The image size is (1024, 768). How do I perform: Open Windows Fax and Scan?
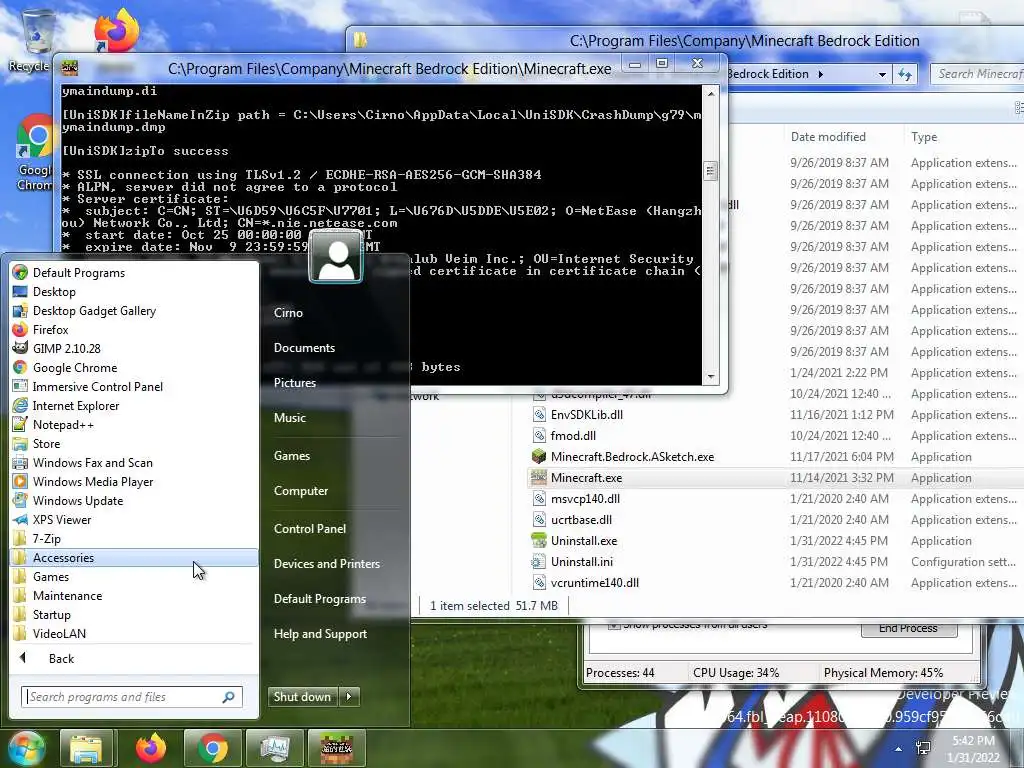click(x=134, y=462)
